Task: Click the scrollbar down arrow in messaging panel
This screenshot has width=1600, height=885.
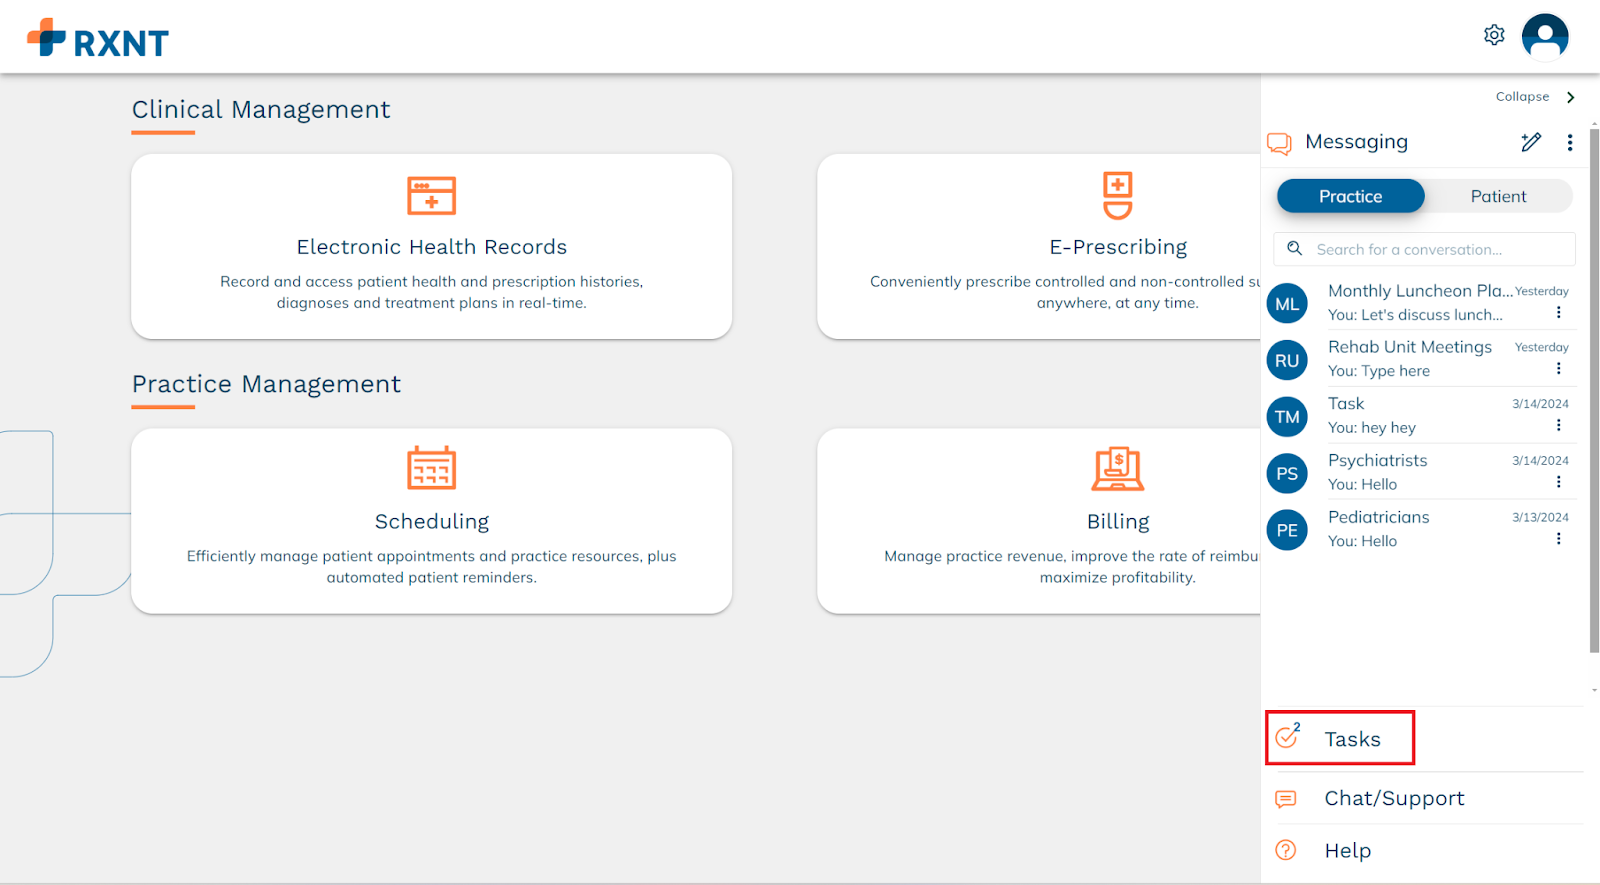Action: [x=1594, y=690]
